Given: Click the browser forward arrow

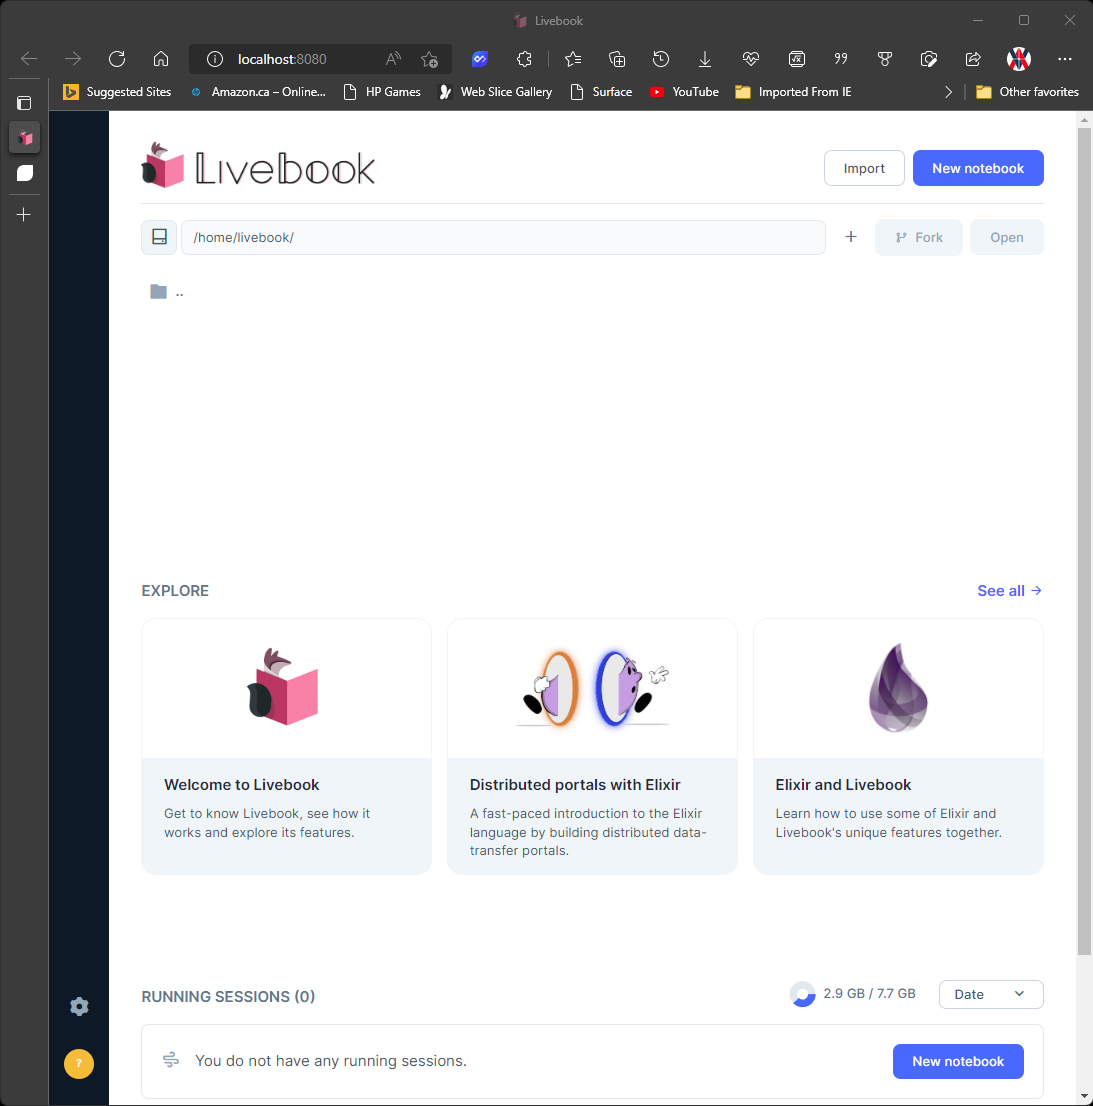Looking at the screenshot, I should [x=73, y=59].
